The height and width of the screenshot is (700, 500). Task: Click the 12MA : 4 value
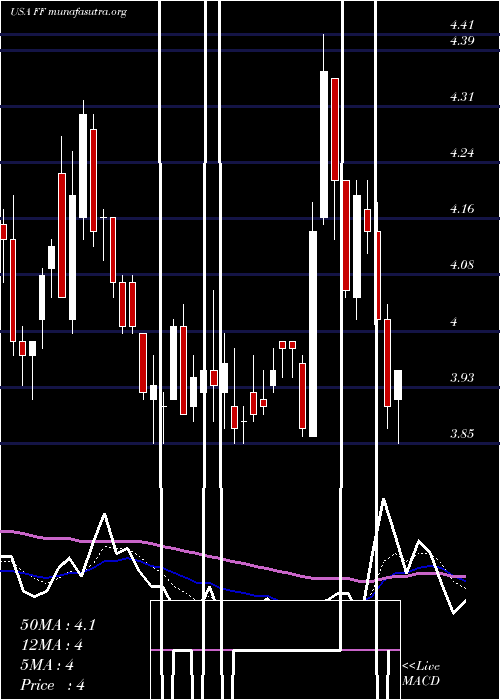click(52, 645)
